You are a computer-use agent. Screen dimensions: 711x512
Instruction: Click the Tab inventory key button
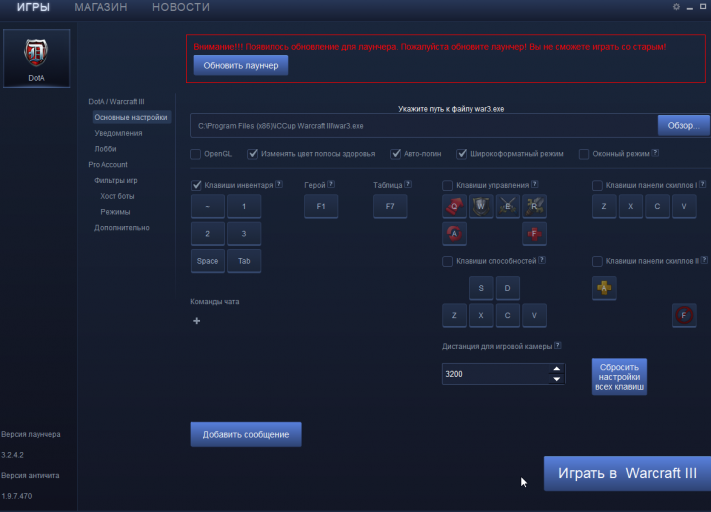[x=244, y=261]
